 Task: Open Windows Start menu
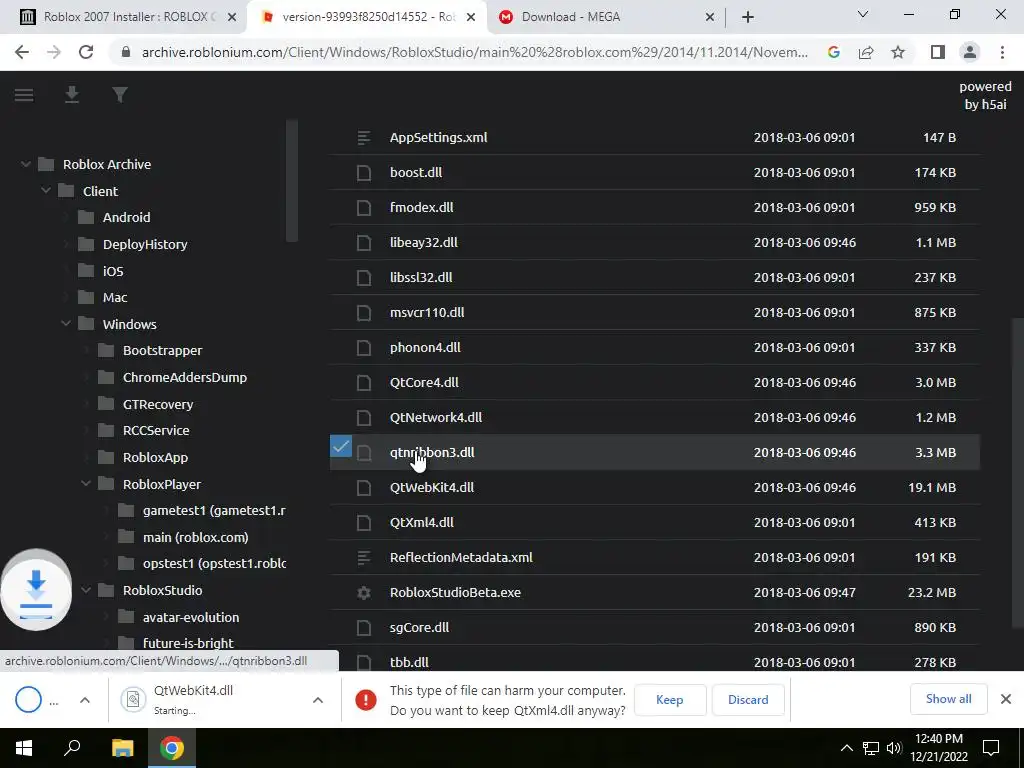coord(24,748)
